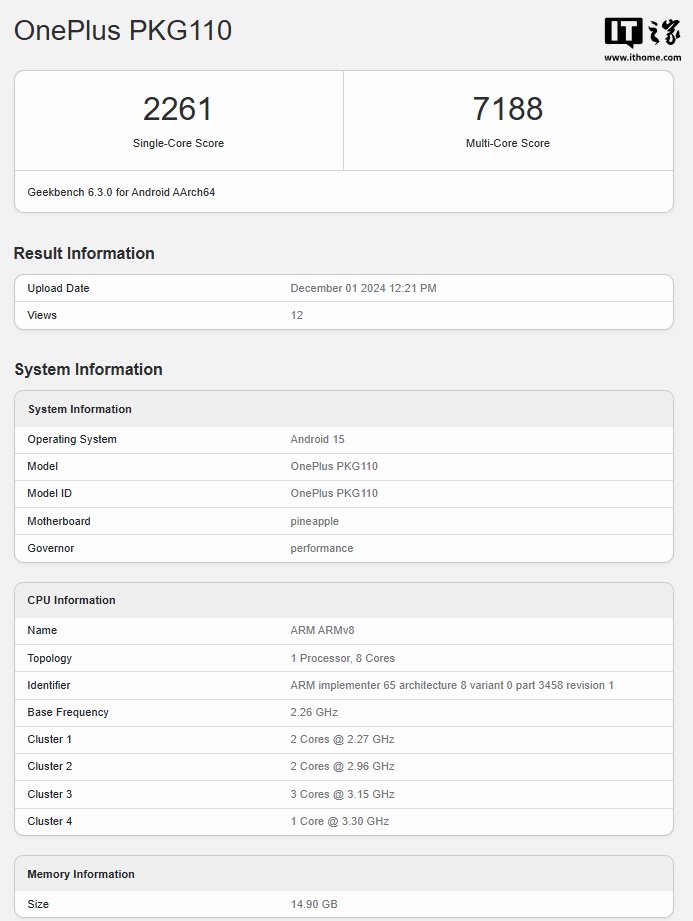This screenshot has height=921, width=693.
Task: Click the www.ithome.com URL text
Action: (x=642, y=58)
